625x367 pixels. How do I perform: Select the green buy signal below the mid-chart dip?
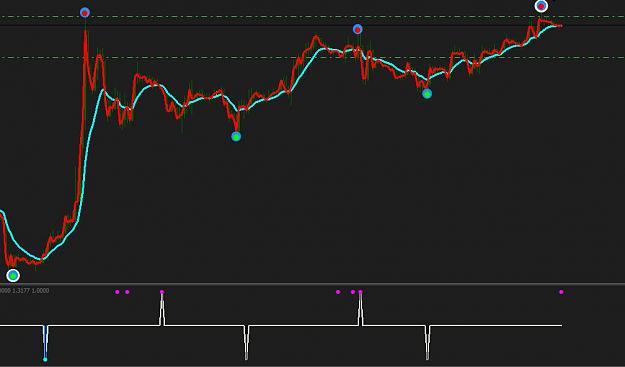[236, 137]
